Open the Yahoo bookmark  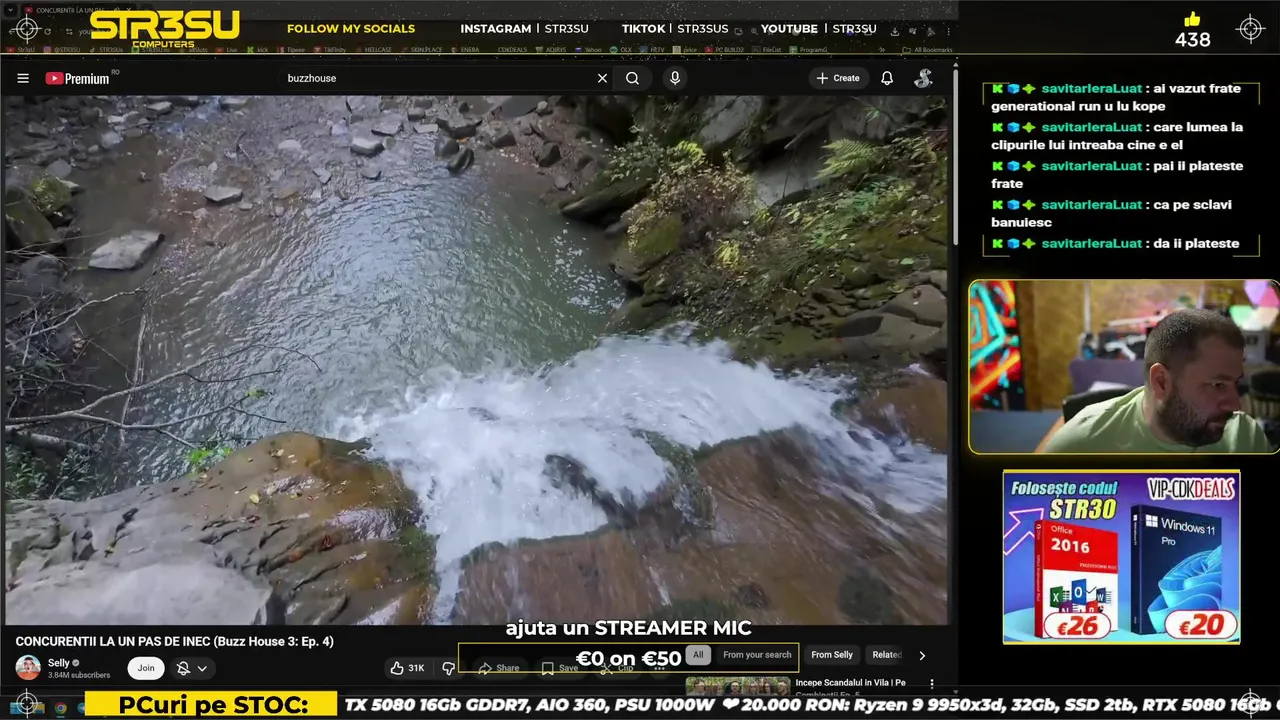(x=588, y=48)
